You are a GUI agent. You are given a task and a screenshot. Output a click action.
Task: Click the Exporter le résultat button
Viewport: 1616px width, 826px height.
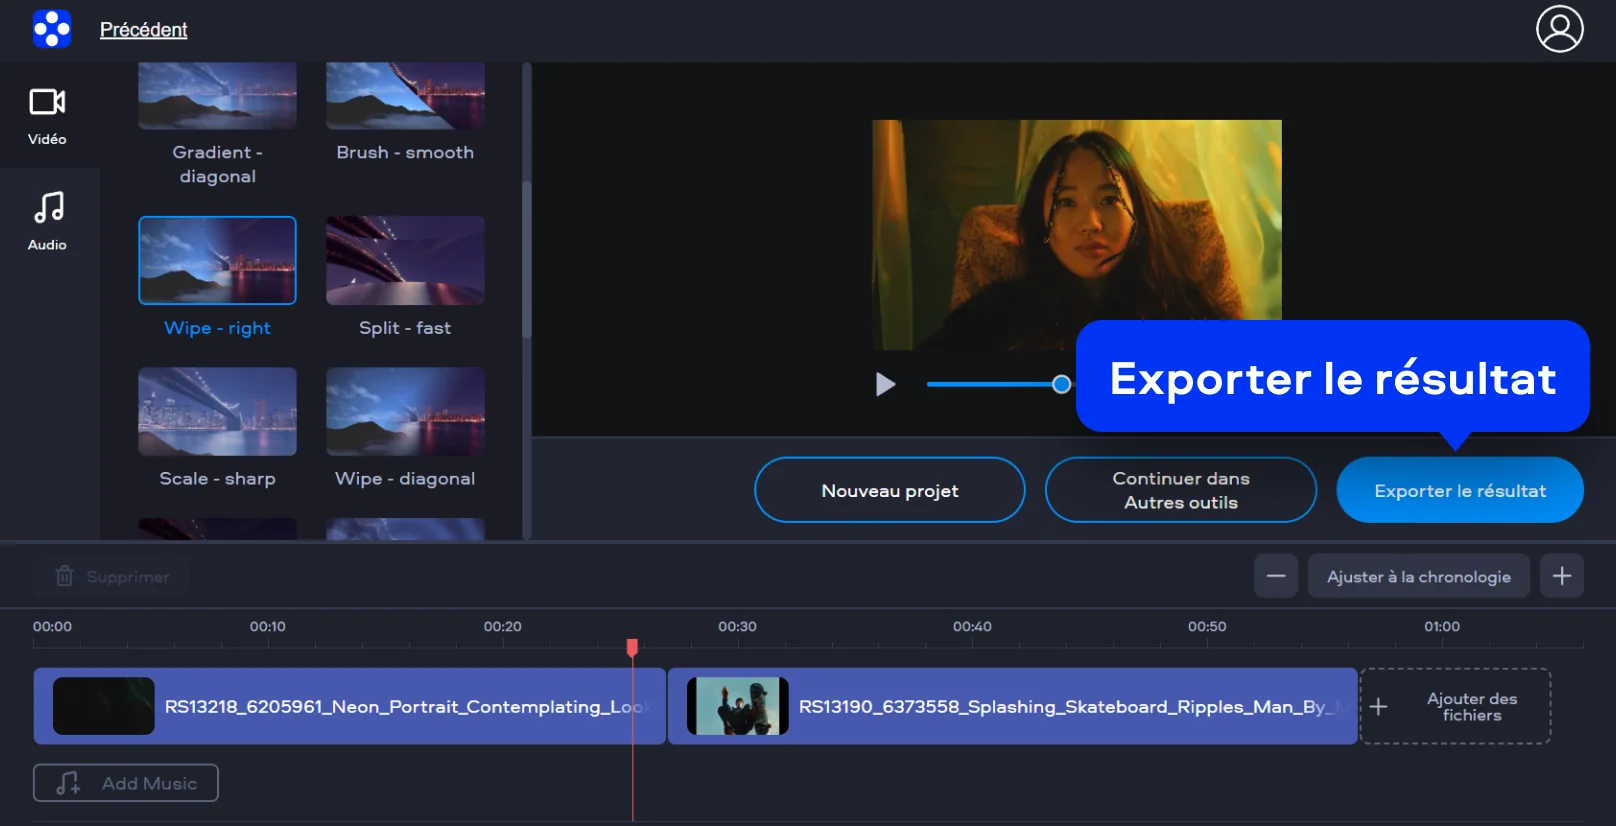pos(1459,490)
